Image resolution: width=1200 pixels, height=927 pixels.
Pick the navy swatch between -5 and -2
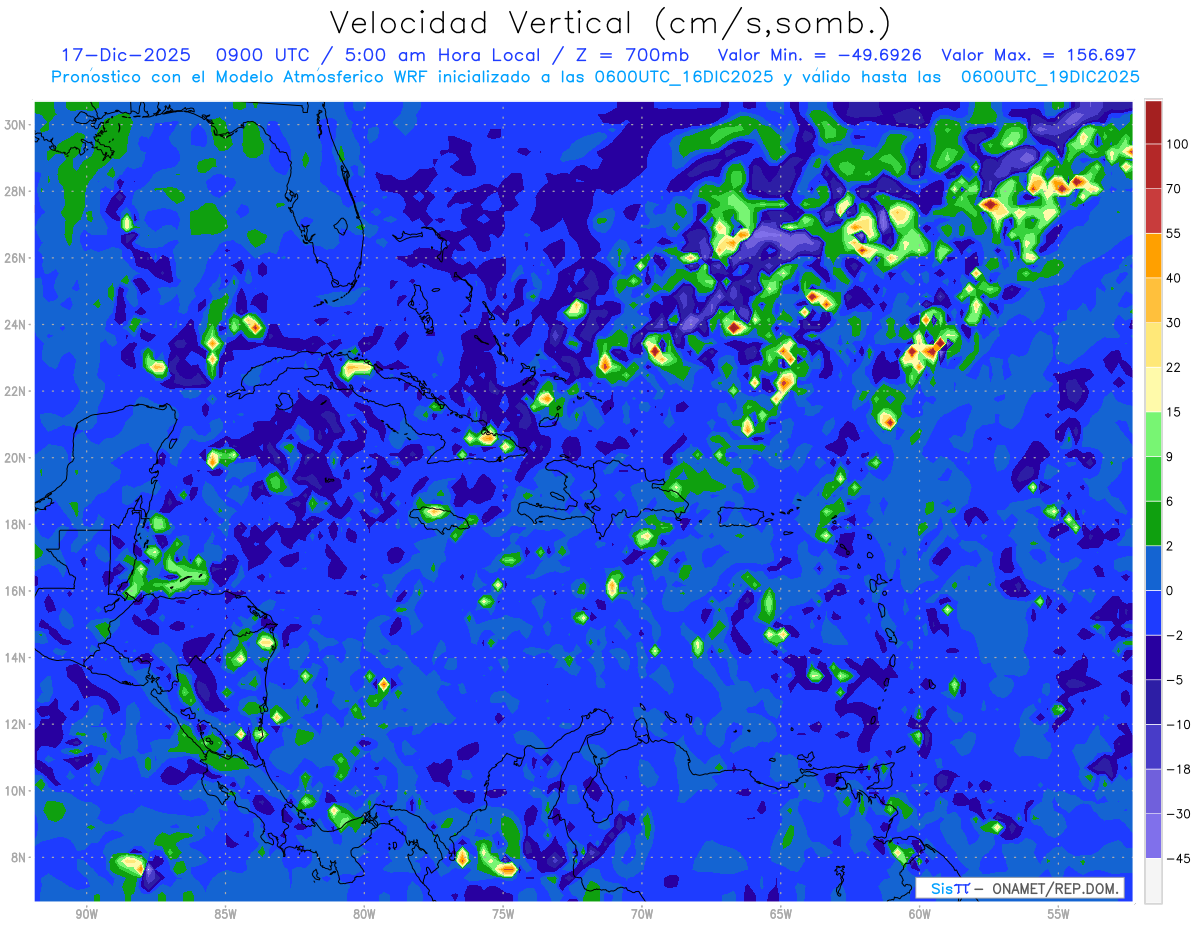1153,658
